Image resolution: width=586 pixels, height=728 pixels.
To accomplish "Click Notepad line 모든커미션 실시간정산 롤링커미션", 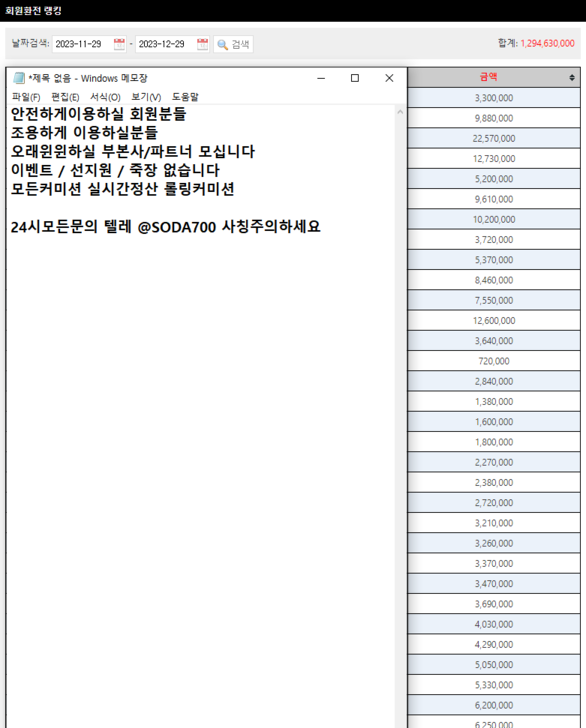I will (x=122, y=189).
